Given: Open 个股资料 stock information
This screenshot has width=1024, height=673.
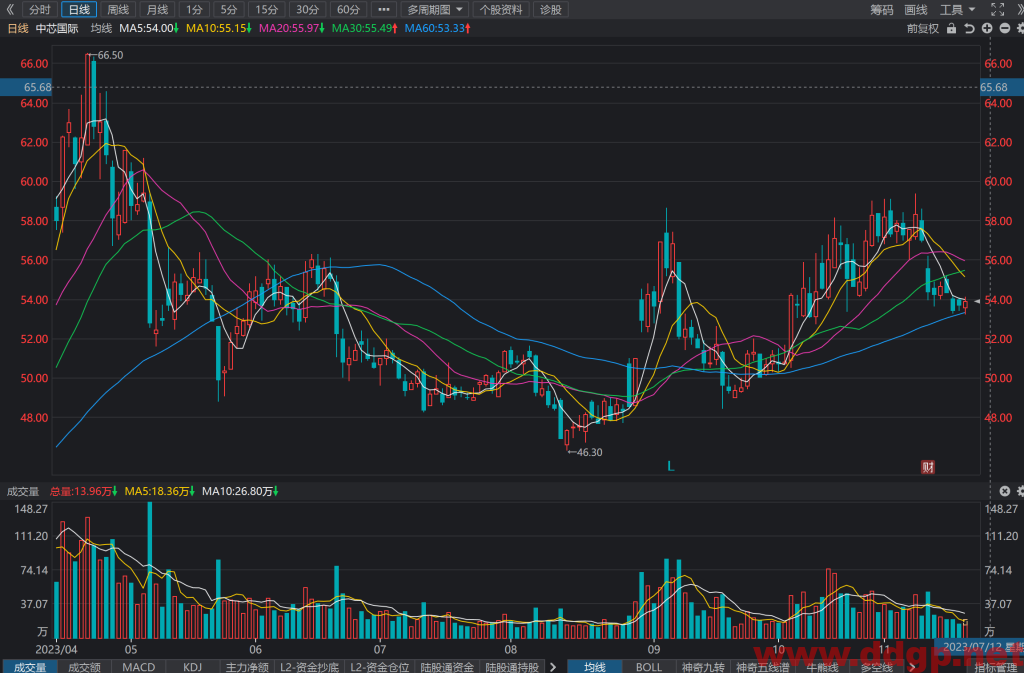Looking at the screenshot, I should pos(501,10).
